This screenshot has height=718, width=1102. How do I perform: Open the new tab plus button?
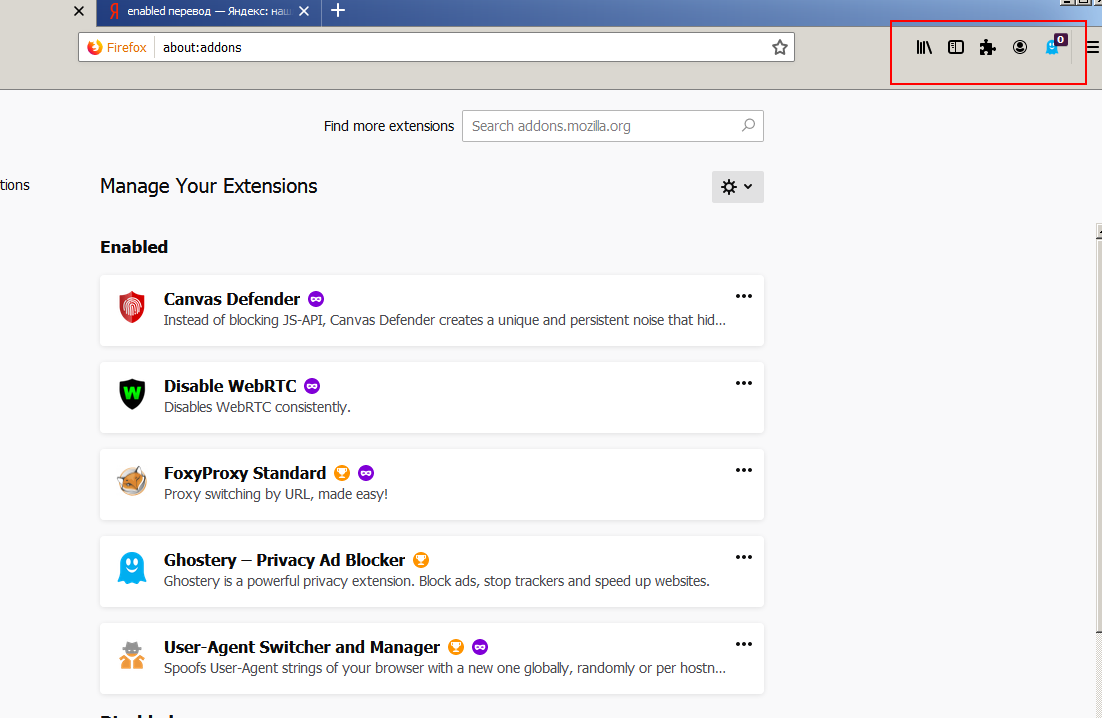tap(338, 11)
